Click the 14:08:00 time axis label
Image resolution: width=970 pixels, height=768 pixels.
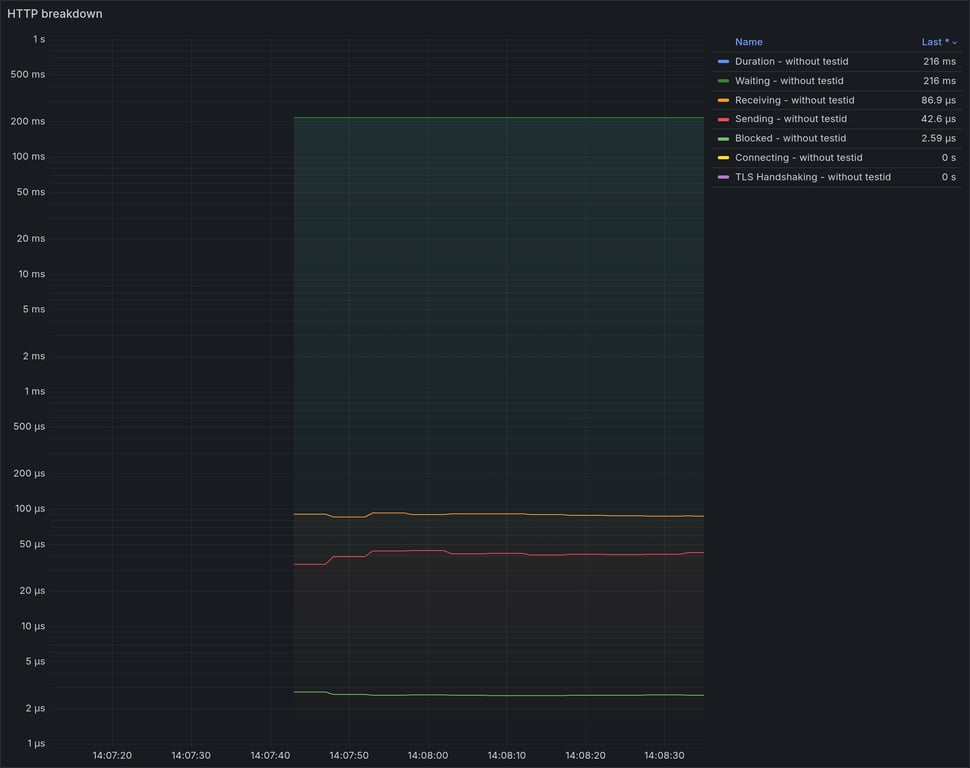pos(427,755)
